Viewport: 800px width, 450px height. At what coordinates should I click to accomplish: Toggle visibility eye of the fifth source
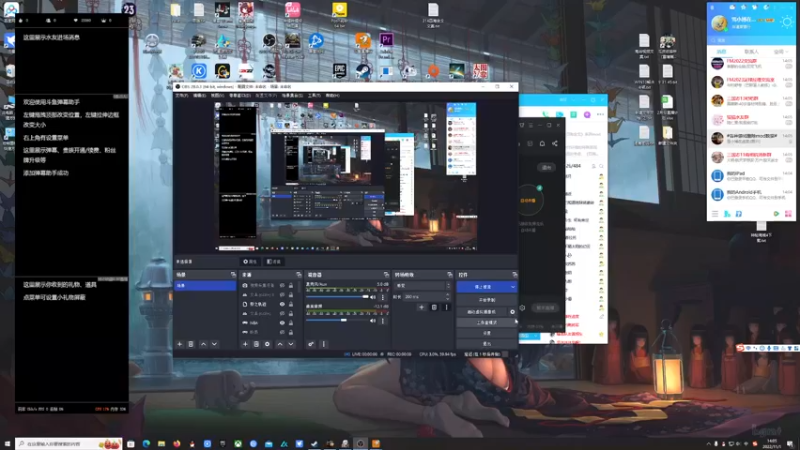(282, 323)
